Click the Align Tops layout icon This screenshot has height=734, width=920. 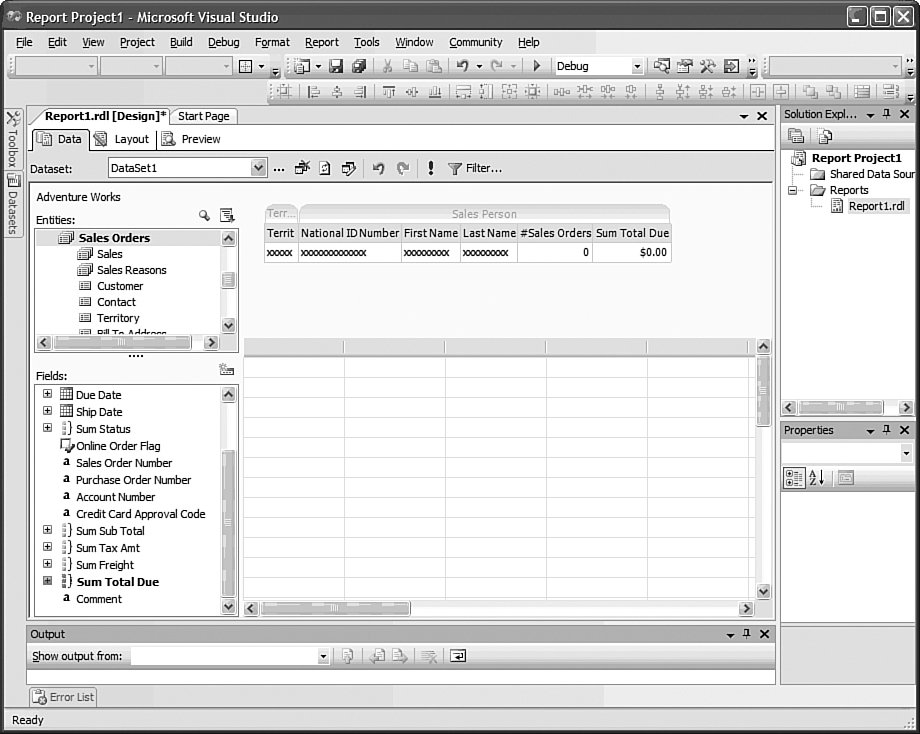tap(388, 92)
